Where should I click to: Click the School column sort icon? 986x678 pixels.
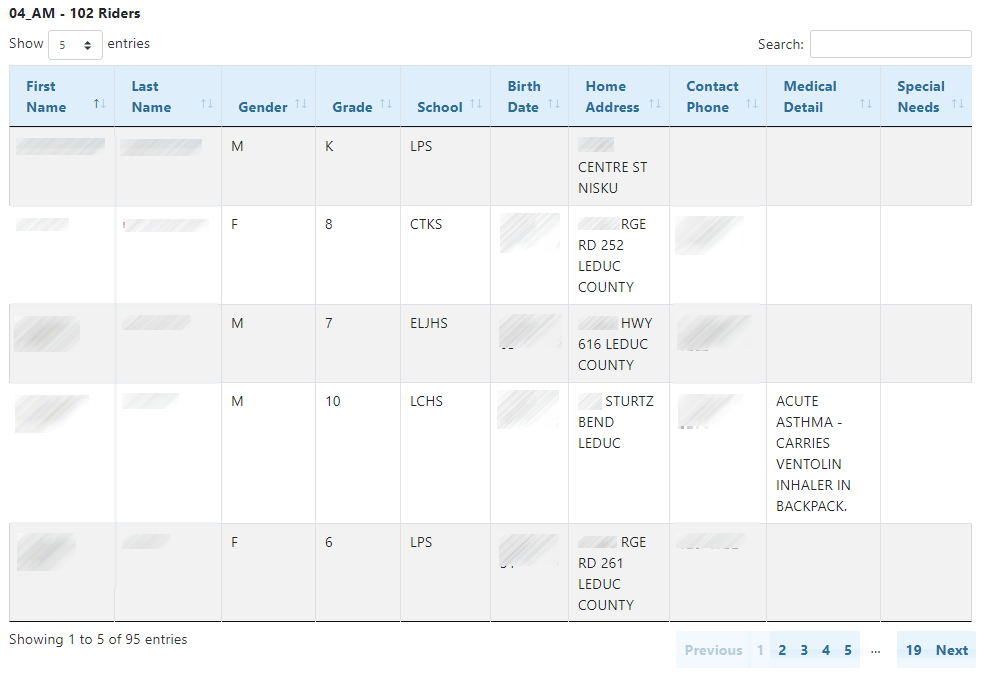pyautogui.click(x=476, y=106)
